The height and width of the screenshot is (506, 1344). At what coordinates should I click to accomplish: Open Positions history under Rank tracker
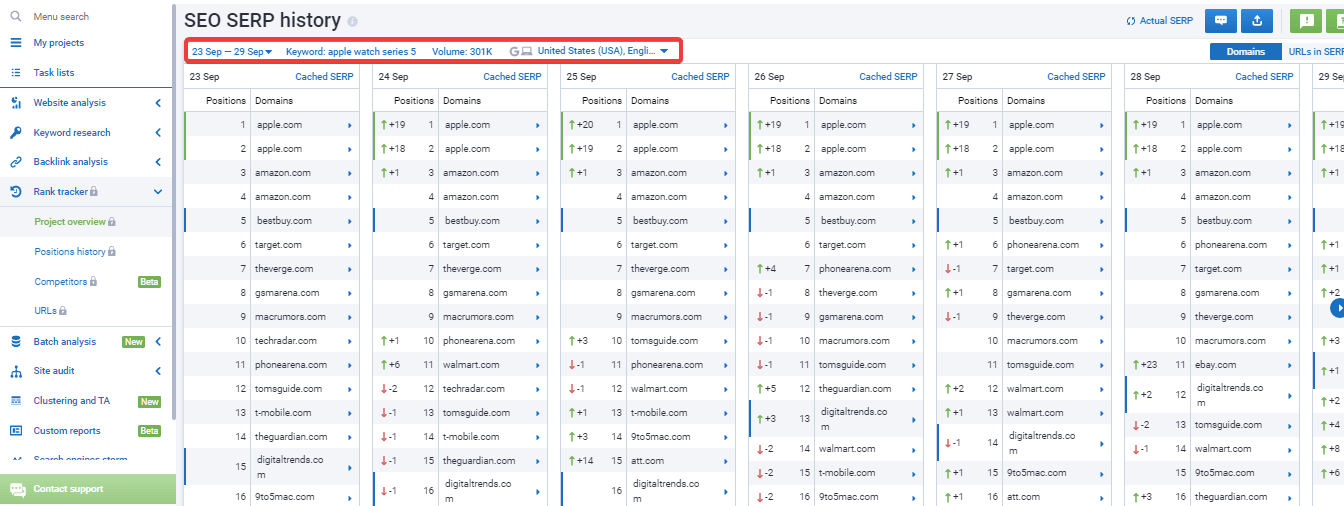pyautogui.click(x=70, y=252)
